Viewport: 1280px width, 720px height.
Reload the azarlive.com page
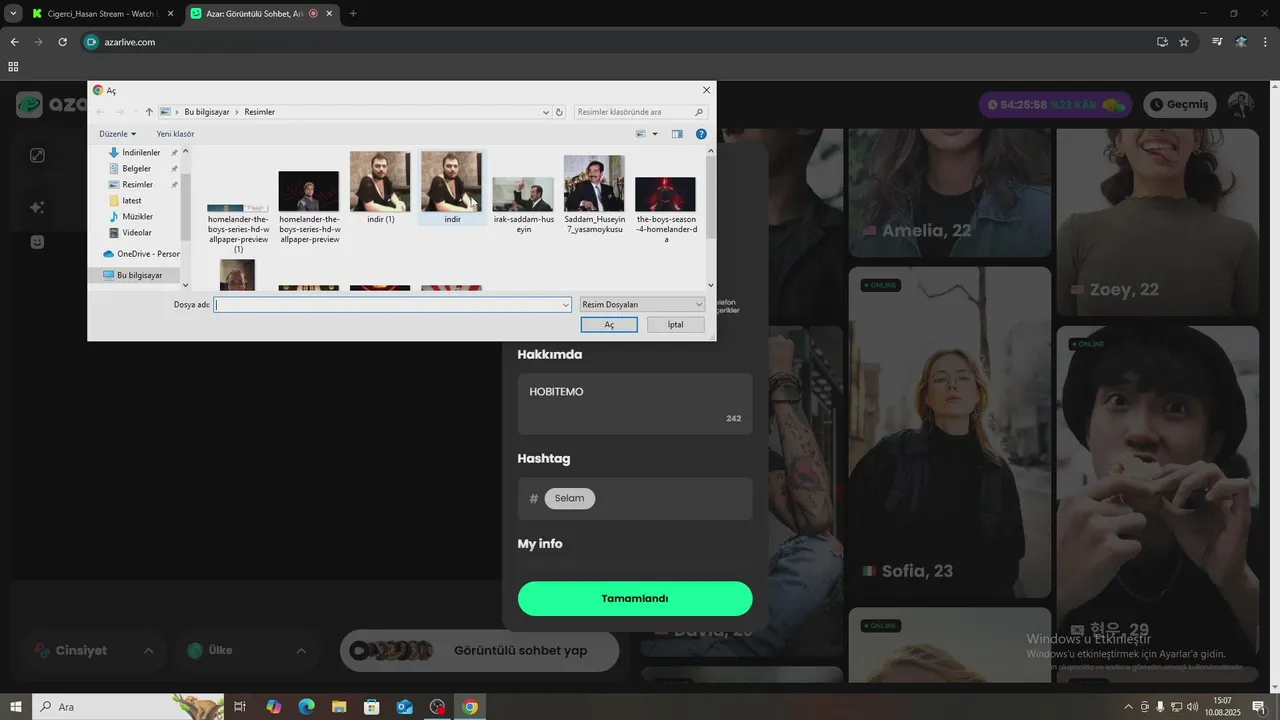tap(62, 42)
